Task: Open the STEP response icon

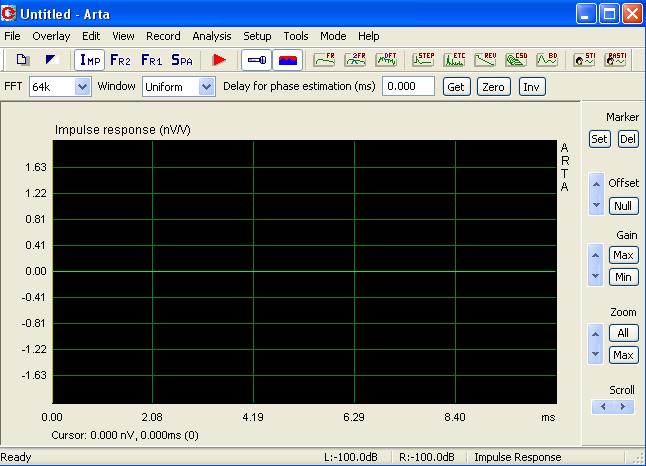Action: point(423,60)
